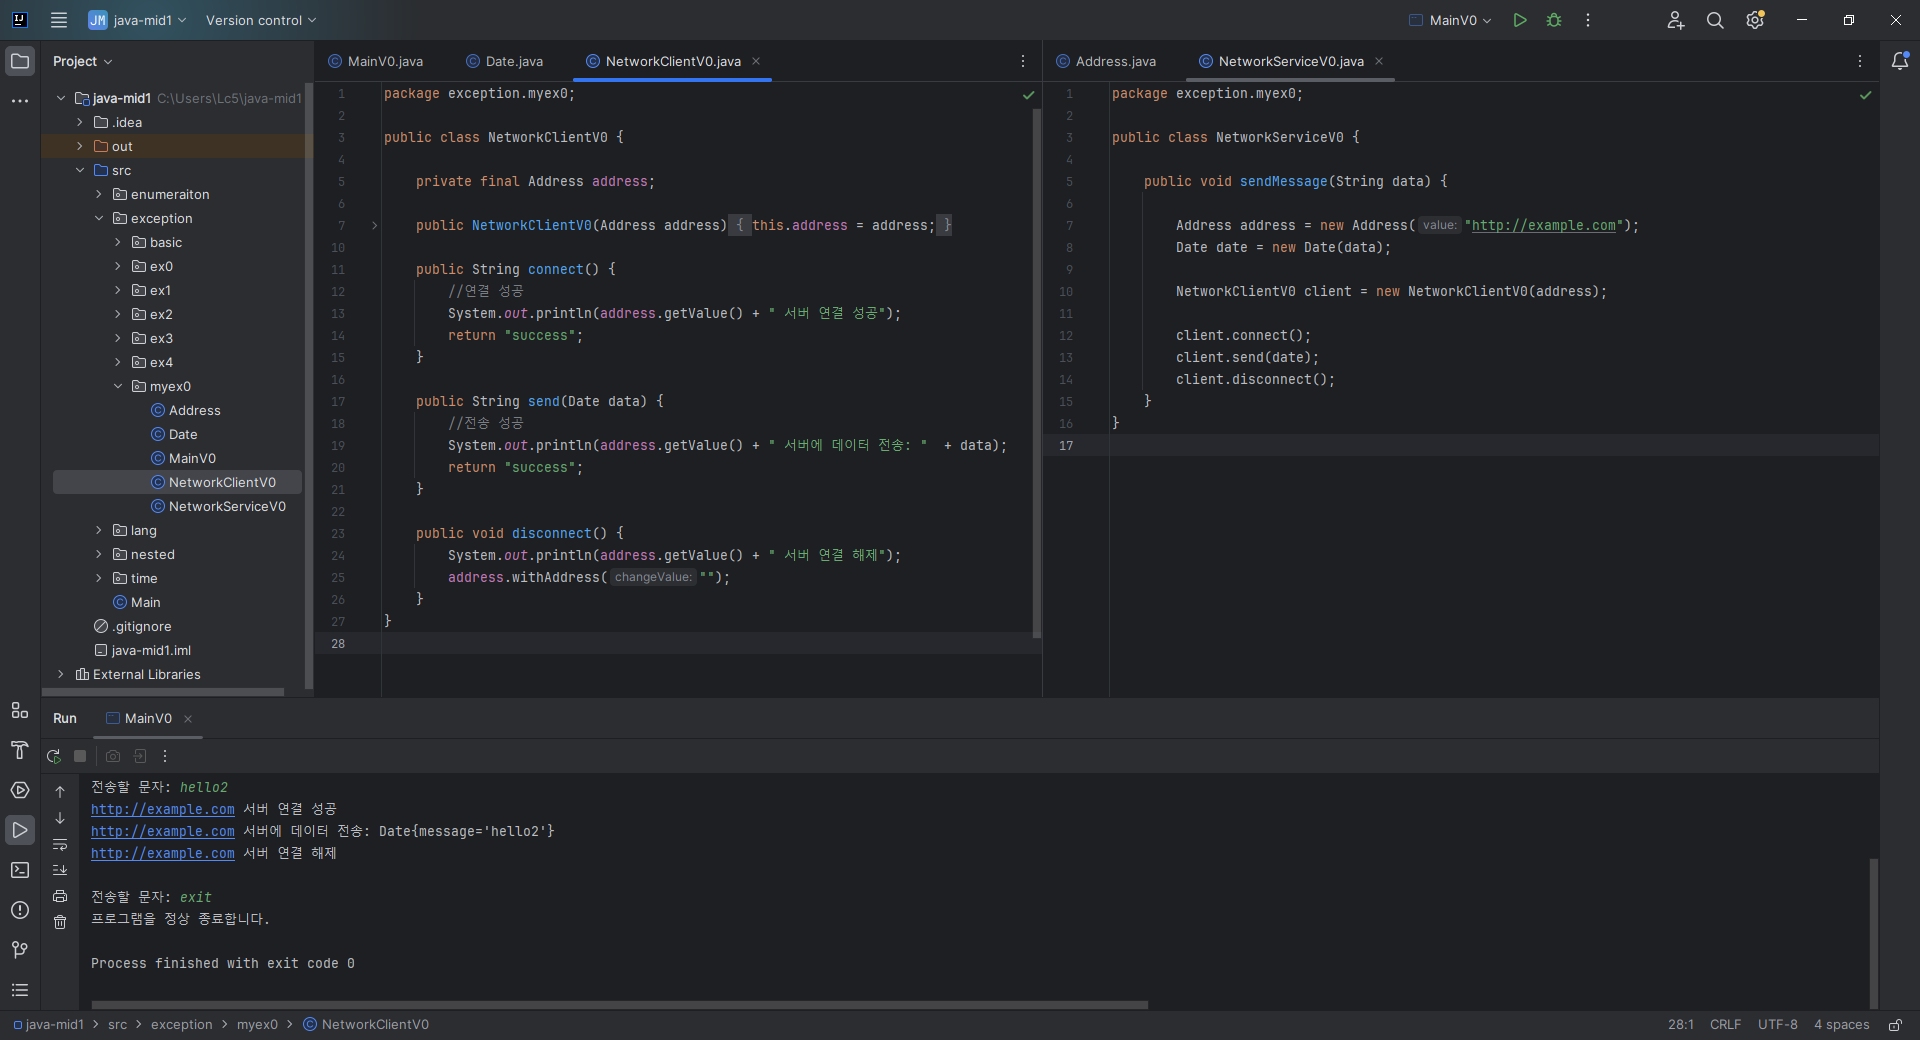Open the Terminal tool window
Viewport: 1920px width, 1040px height.
pyautogui.click(x=20, y=870)
